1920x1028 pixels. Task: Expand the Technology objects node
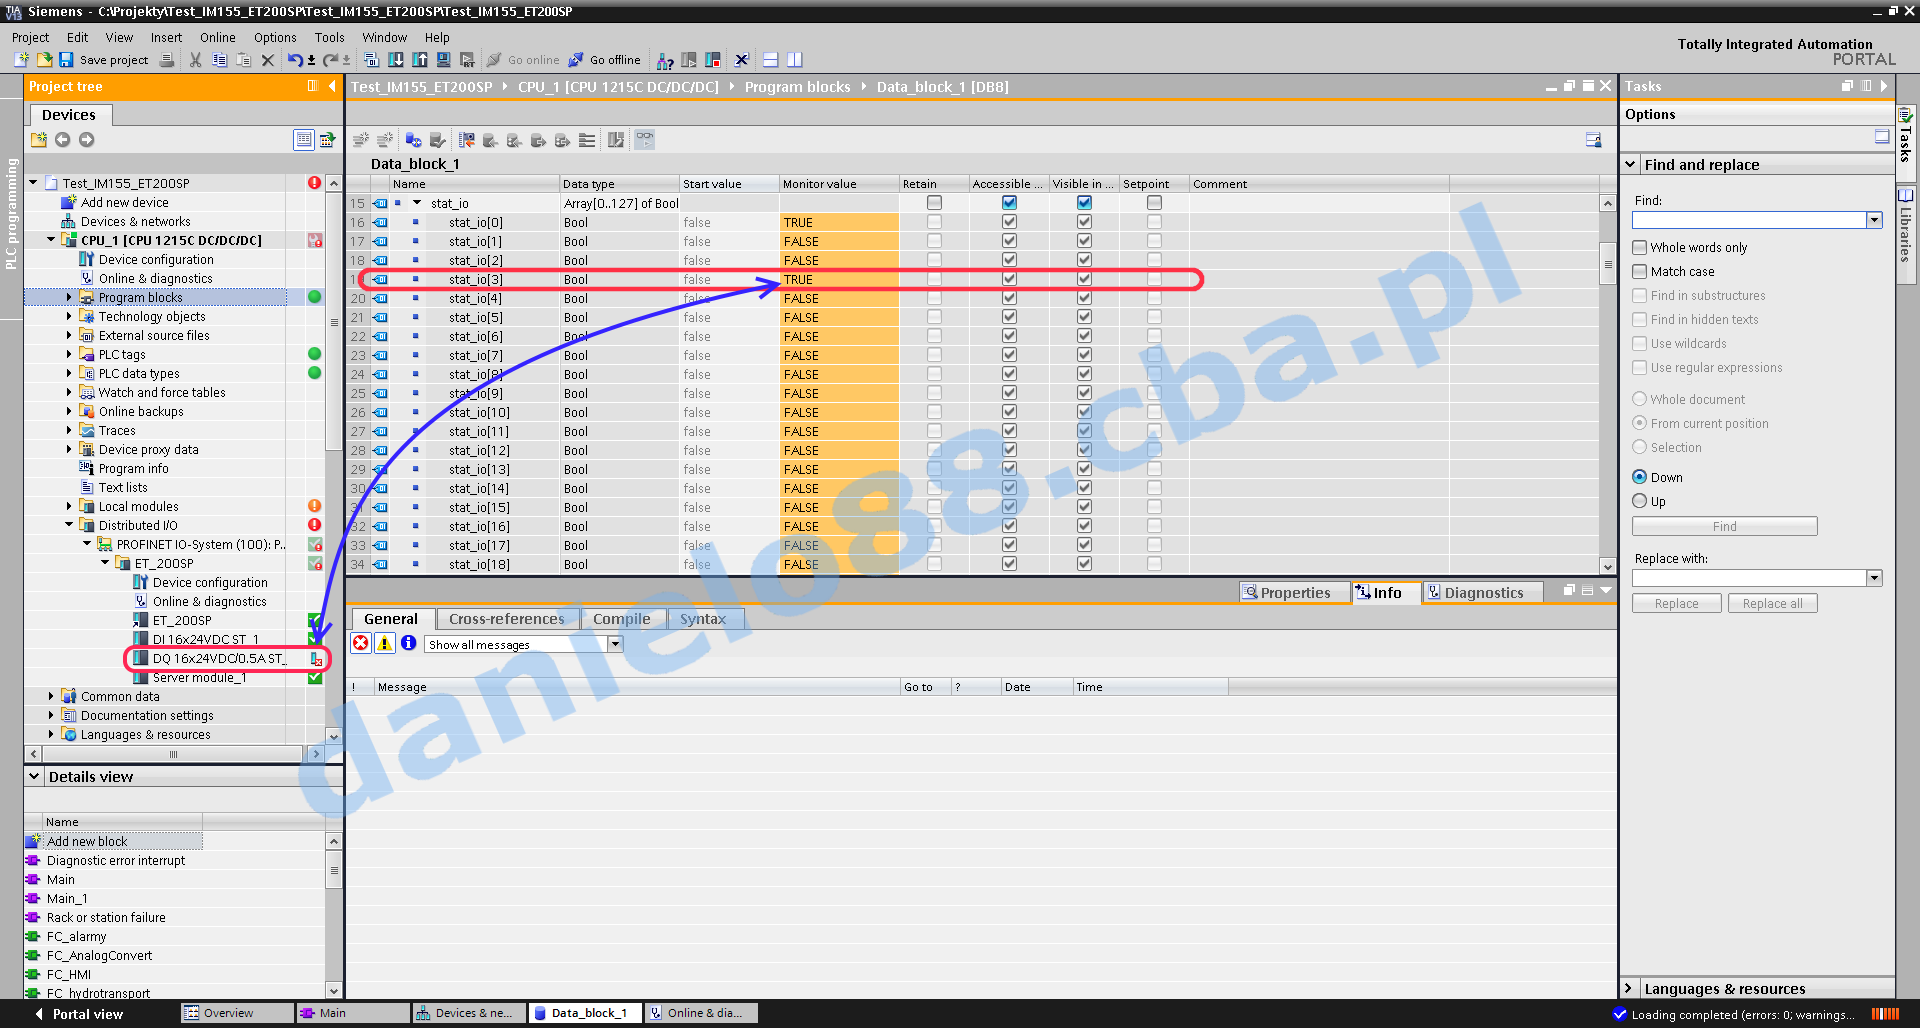point(69,316)
